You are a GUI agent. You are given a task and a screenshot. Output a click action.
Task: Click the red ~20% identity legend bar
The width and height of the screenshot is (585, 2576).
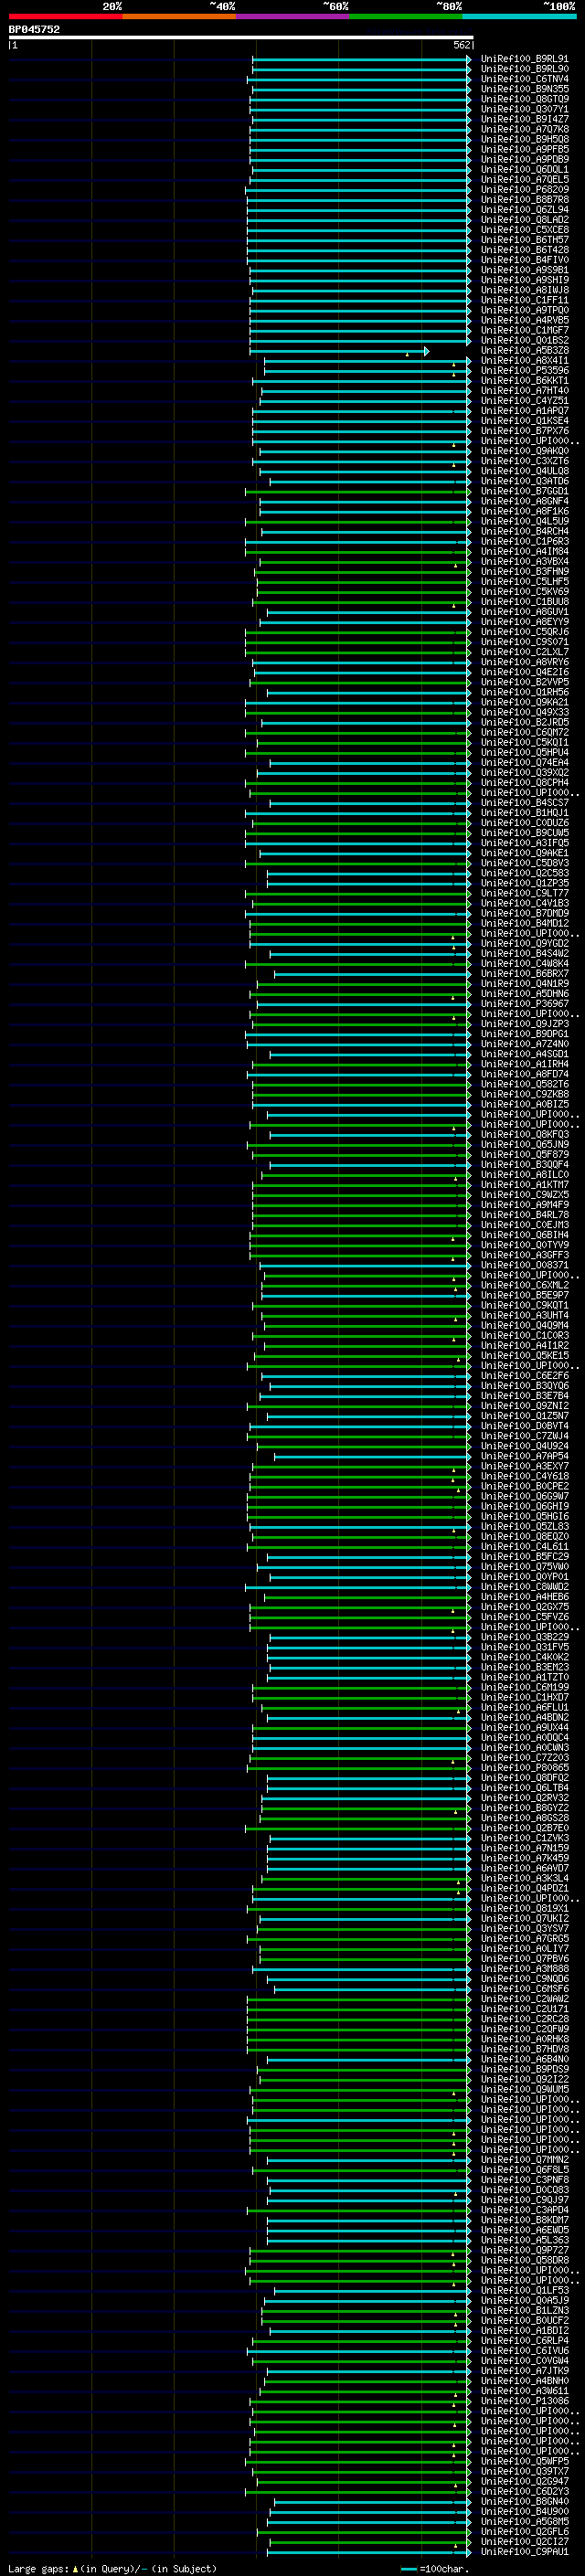click(65, 16)
